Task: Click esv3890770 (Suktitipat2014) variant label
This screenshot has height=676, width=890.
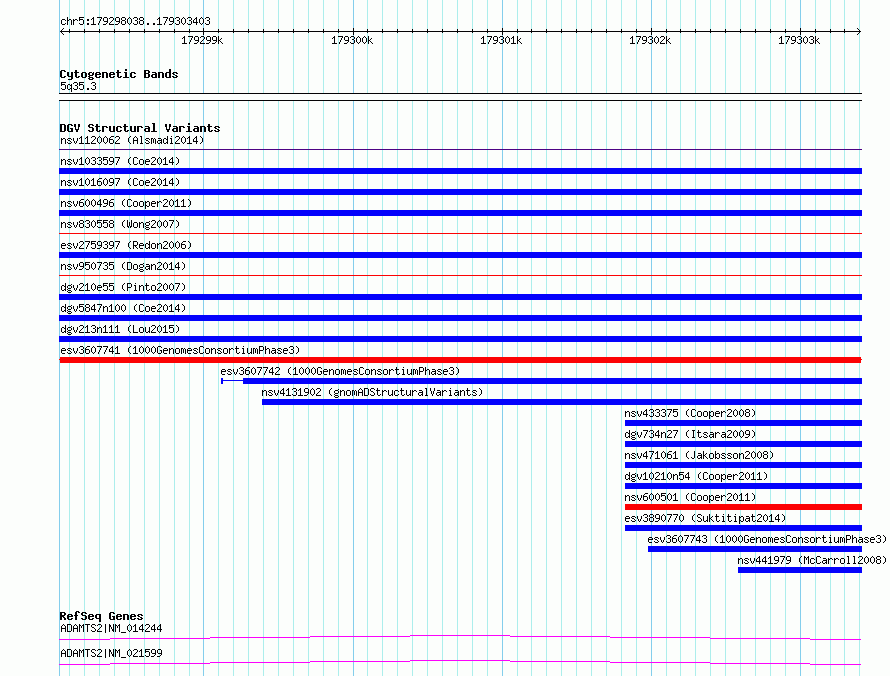Action: 705,518
